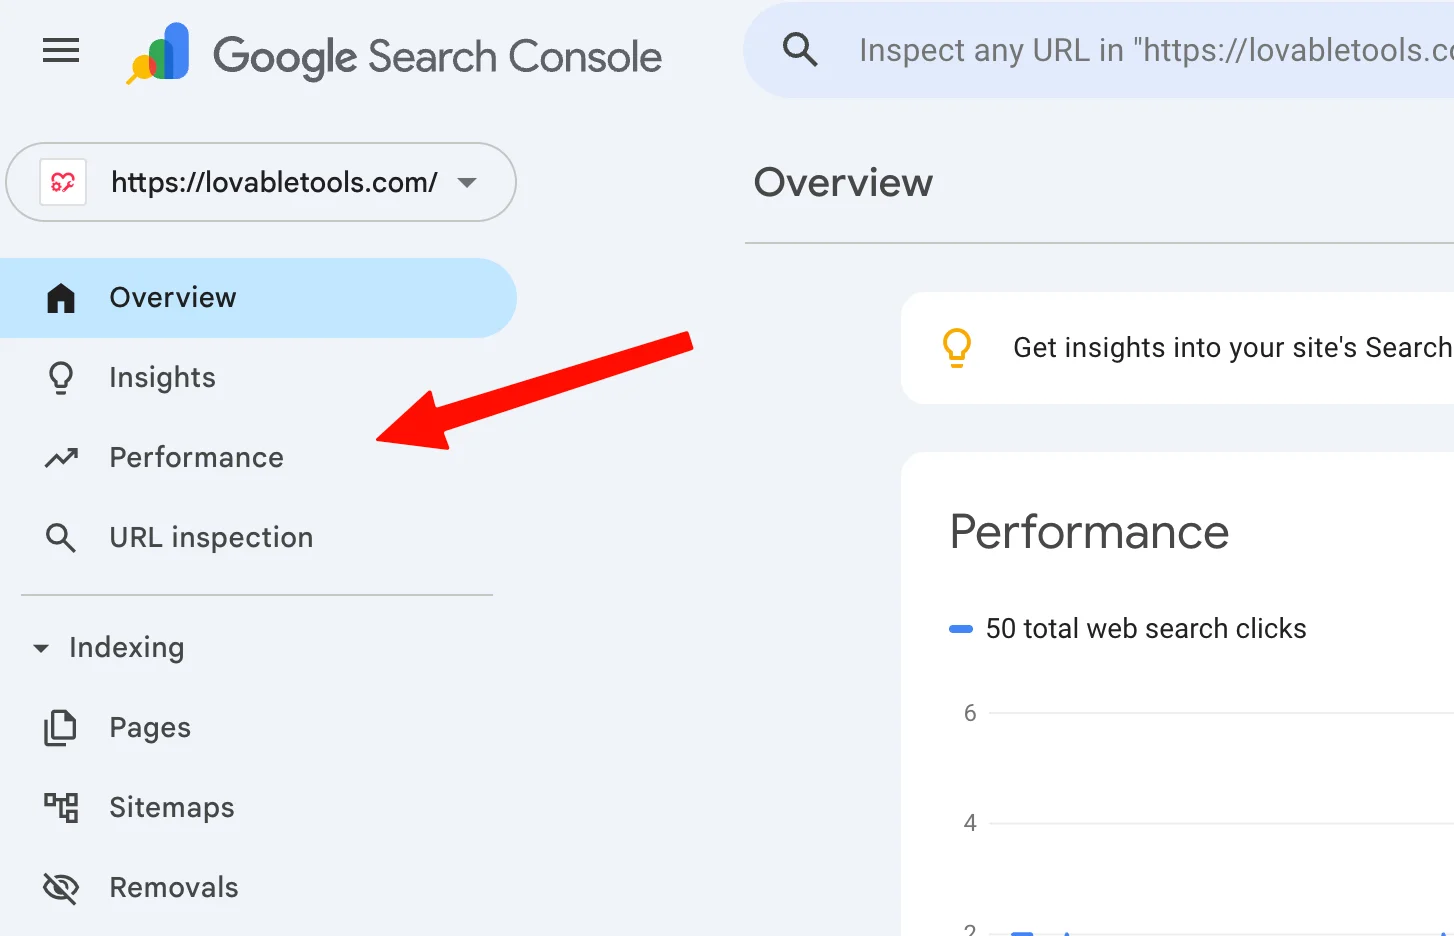1454x936 pixels.
Task: Click the lovabletools.com property favicon
Action: point(62,182)
